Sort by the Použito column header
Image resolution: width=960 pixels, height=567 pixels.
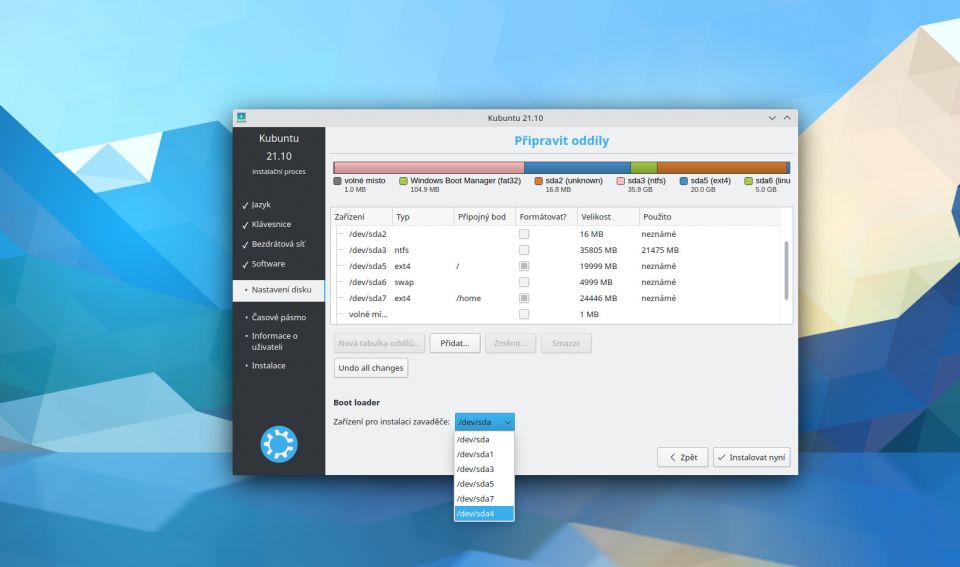(710, 217)
